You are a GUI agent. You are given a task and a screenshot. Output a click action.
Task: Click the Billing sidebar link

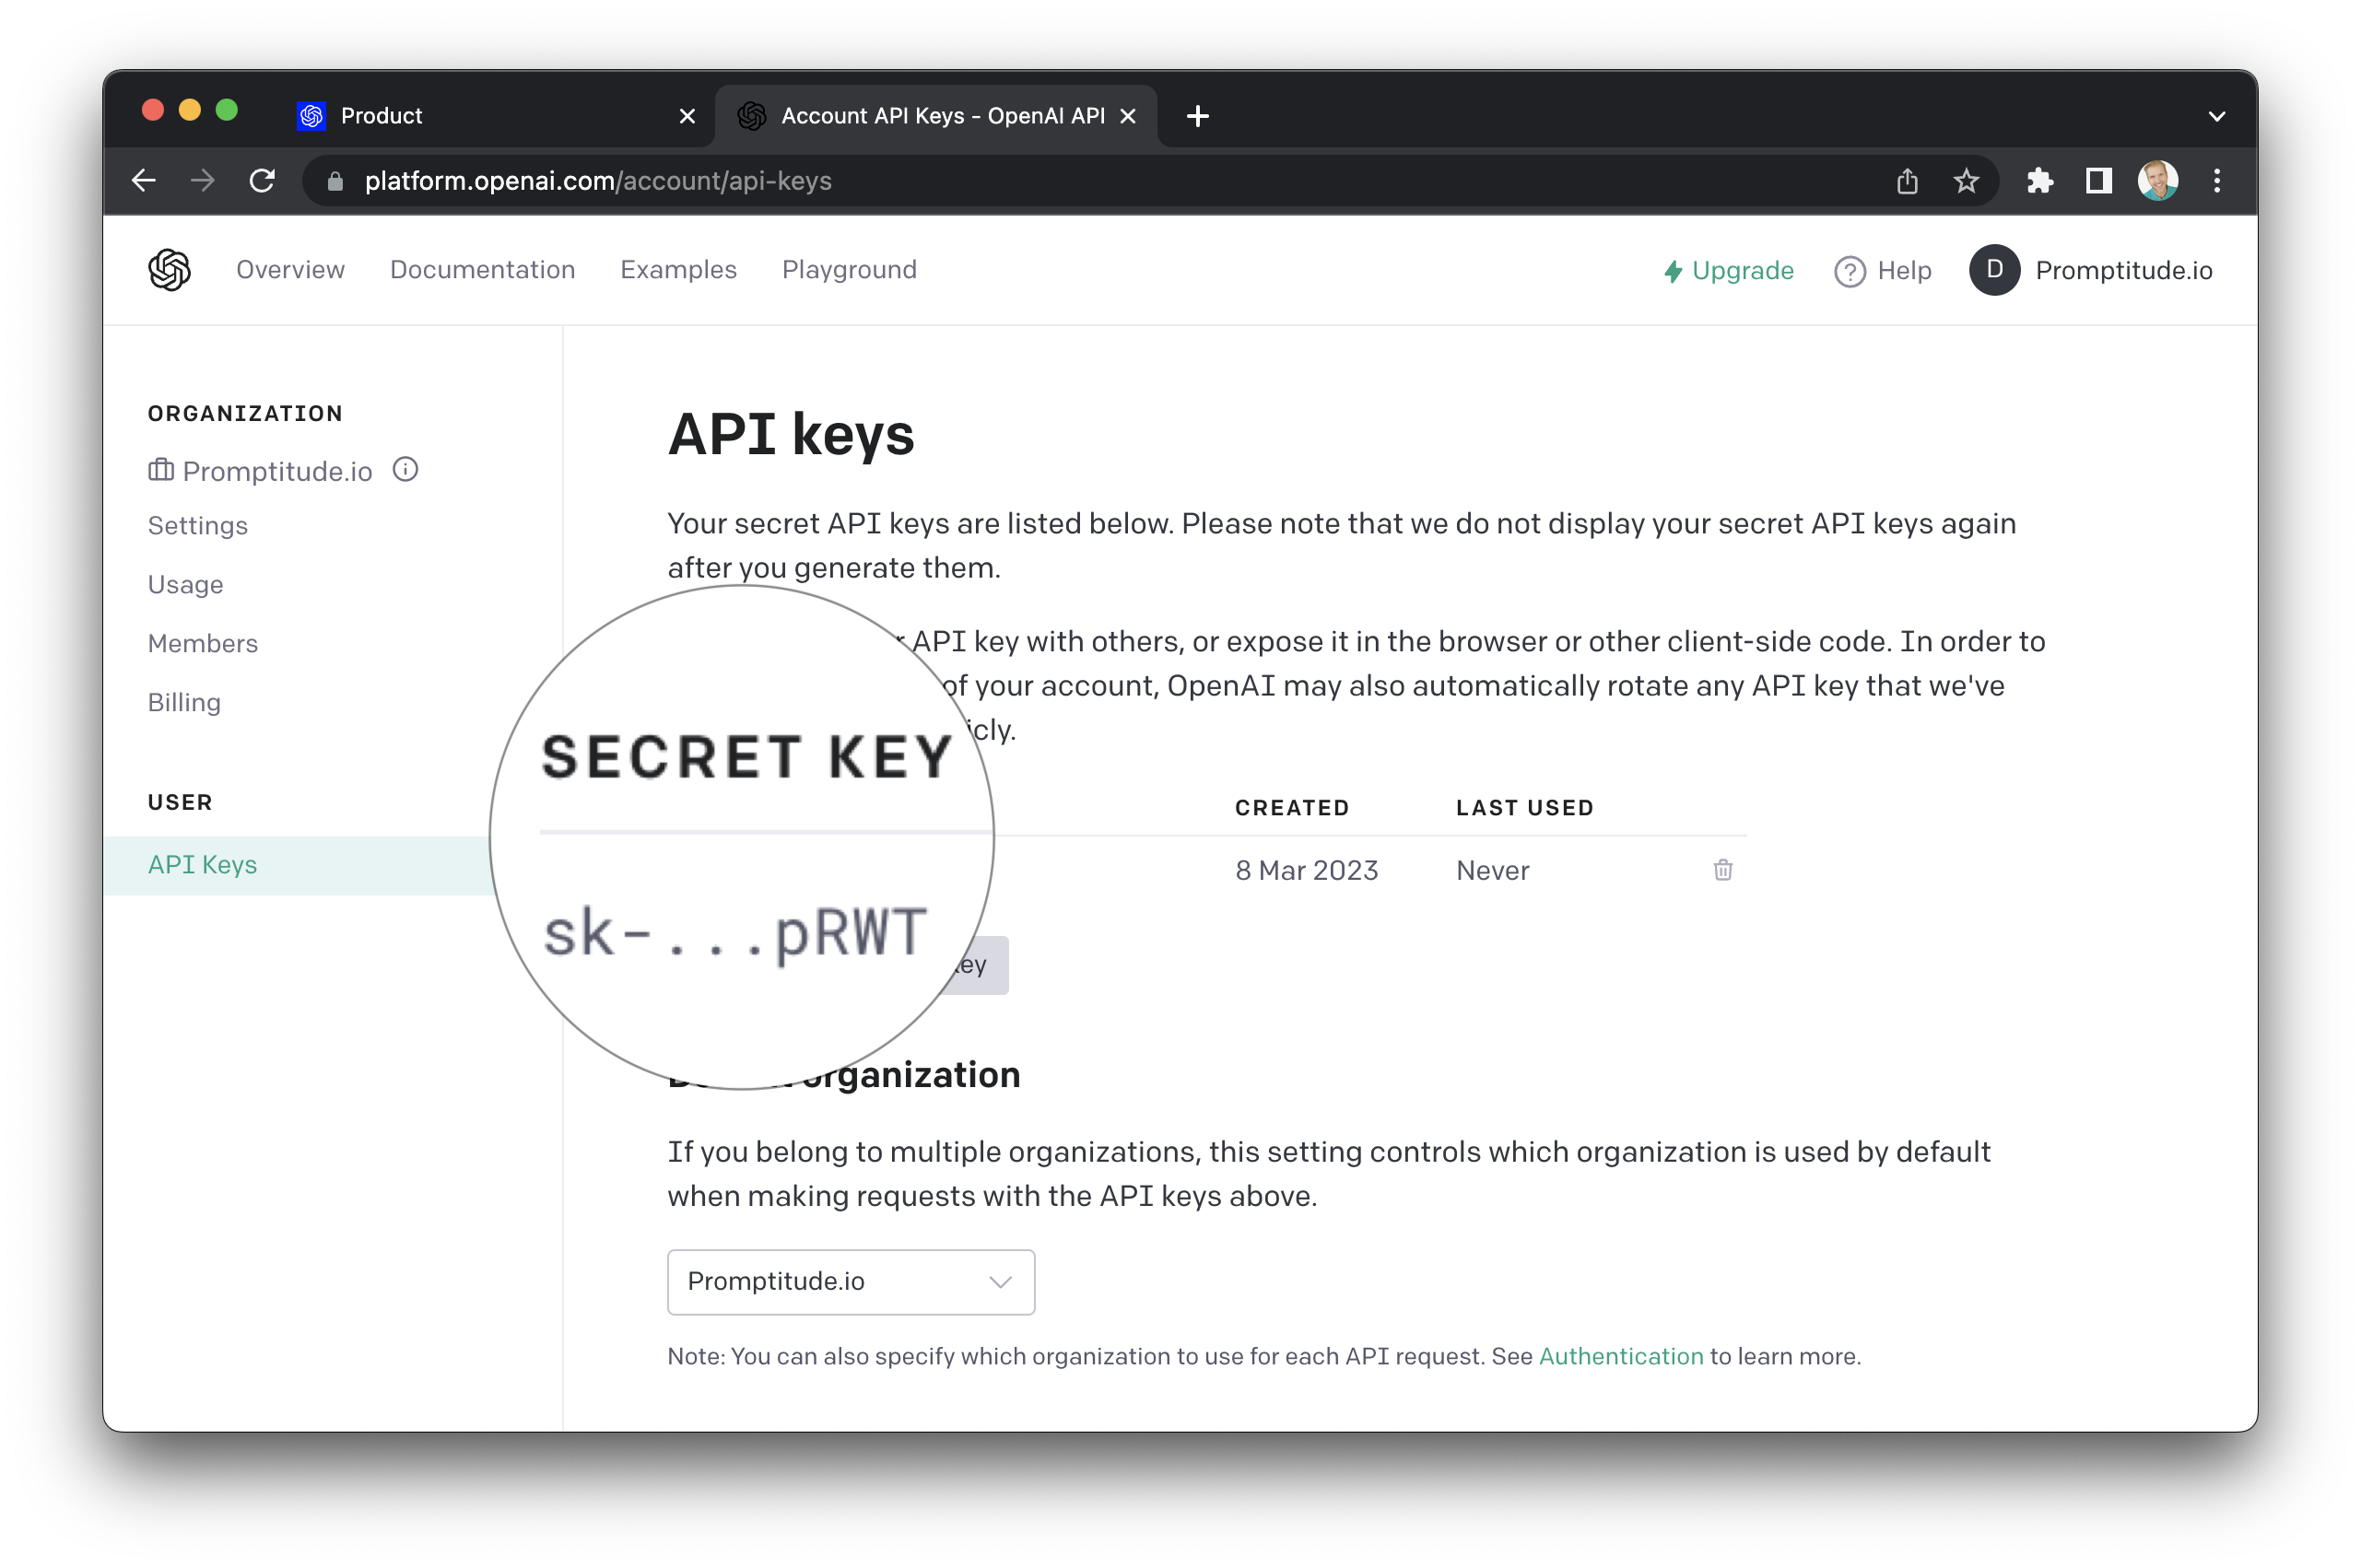coord(183,702)
